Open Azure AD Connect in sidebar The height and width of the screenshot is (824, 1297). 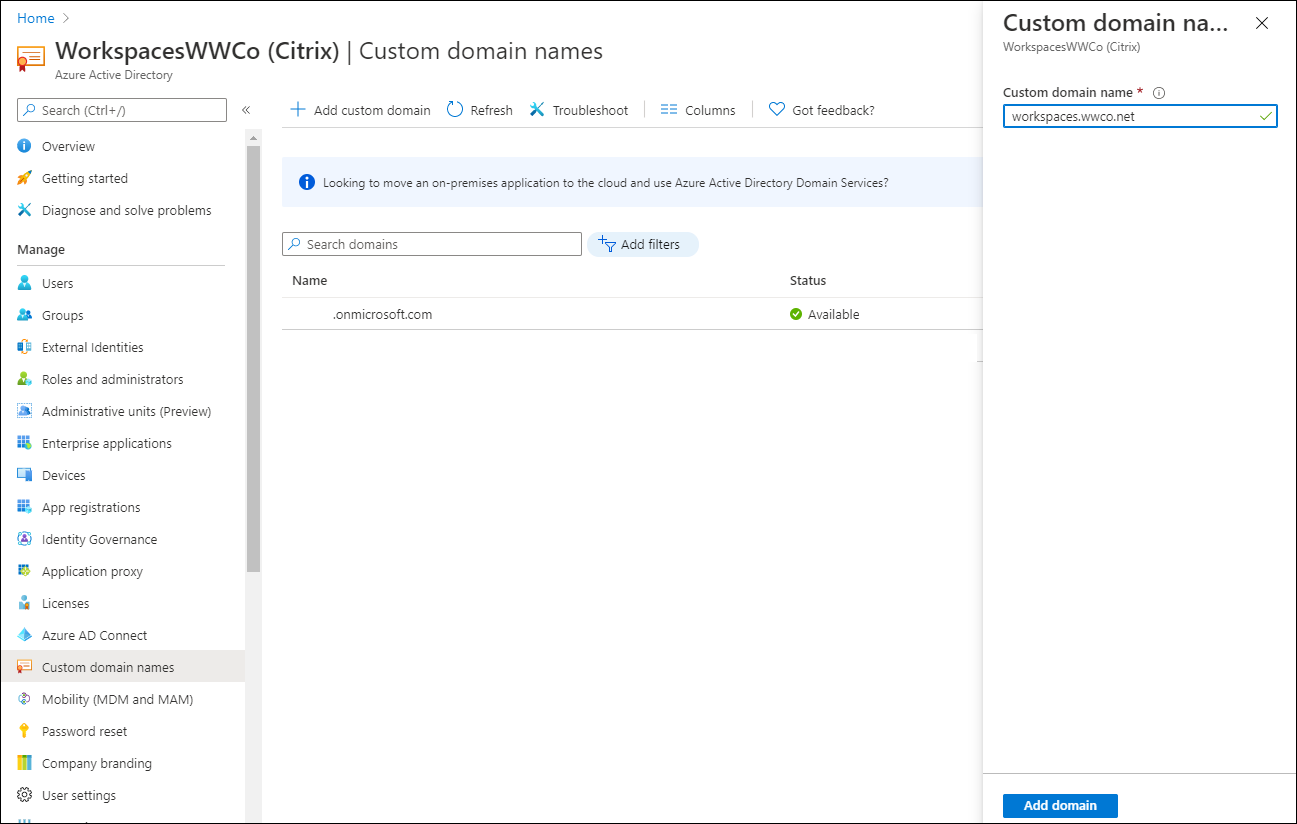(x=94, y=635)
